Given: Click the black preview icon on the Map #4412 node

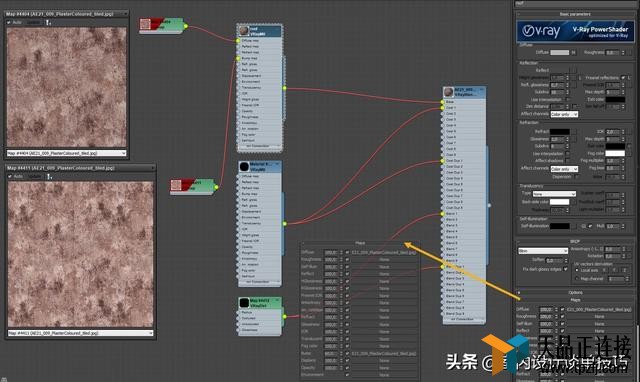Looking at the screenshot, I should pos(244,302).
